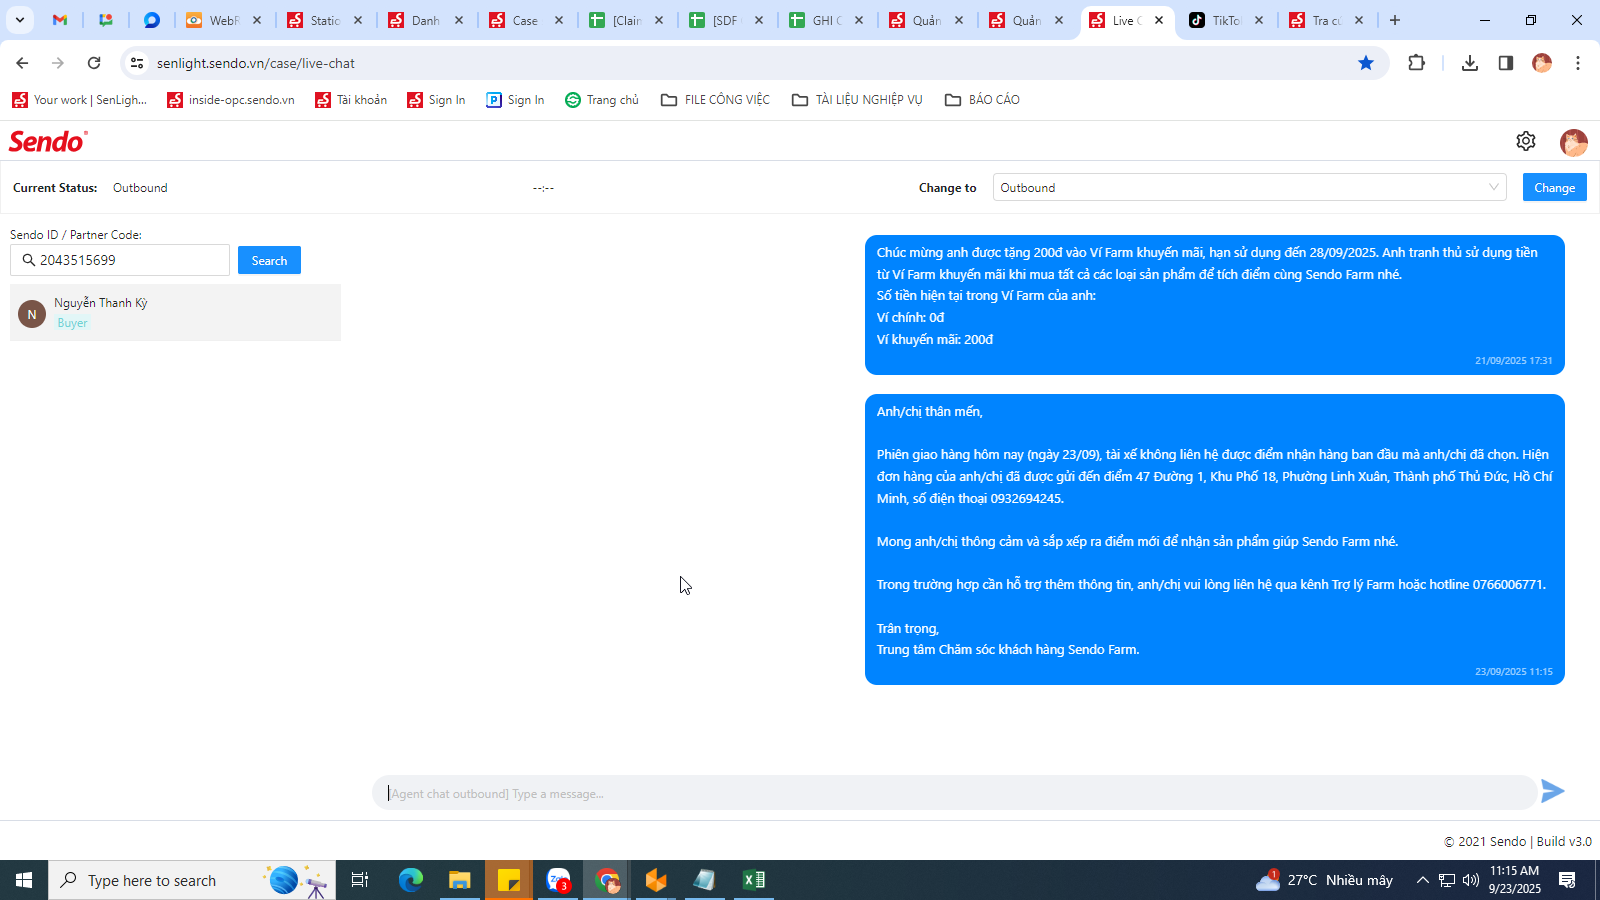Click the 27°C weather widget

(1324, 880)
